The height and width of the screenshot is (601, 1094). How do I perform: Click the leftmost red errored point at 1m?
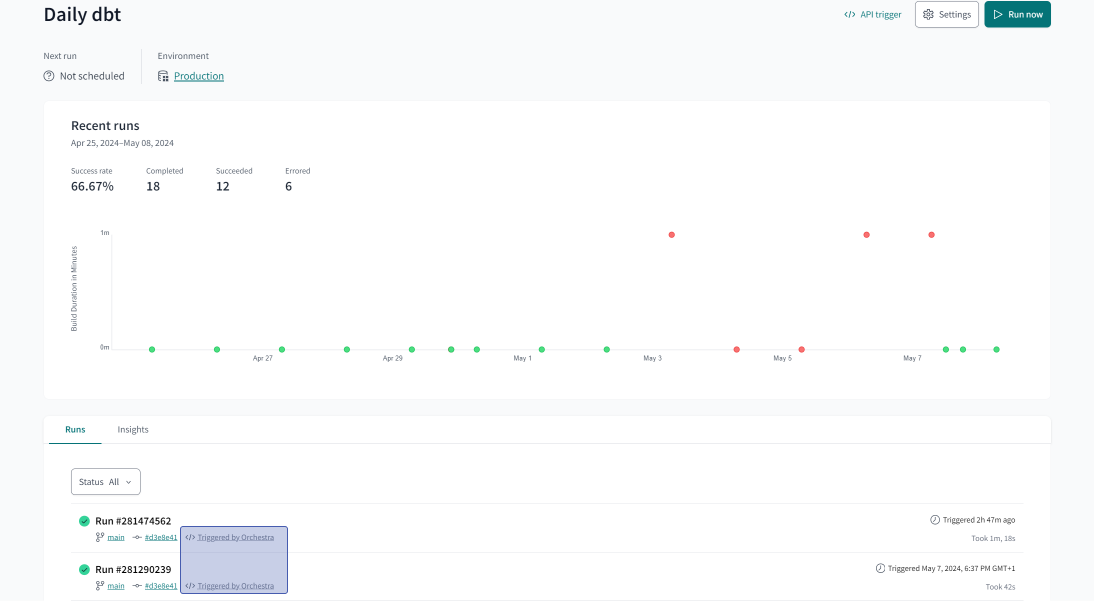click(672, 235)
